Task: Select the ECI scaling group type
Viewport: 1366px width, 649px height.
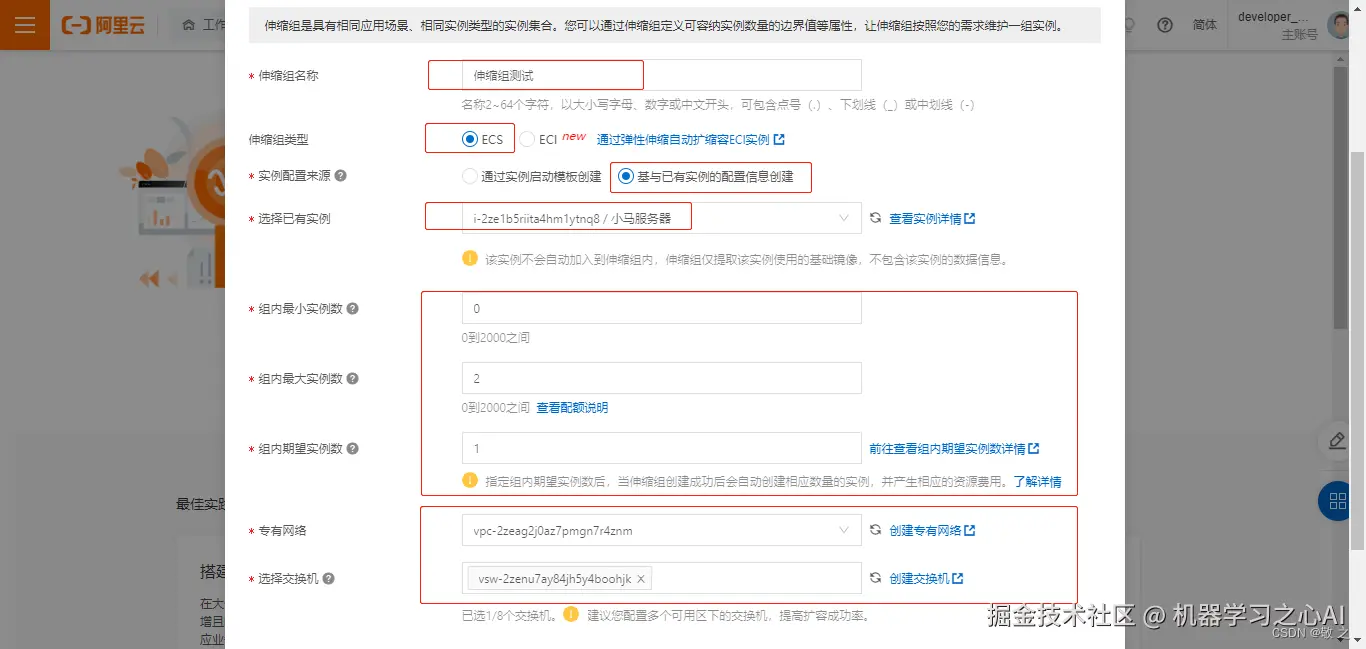Action: 527,139
